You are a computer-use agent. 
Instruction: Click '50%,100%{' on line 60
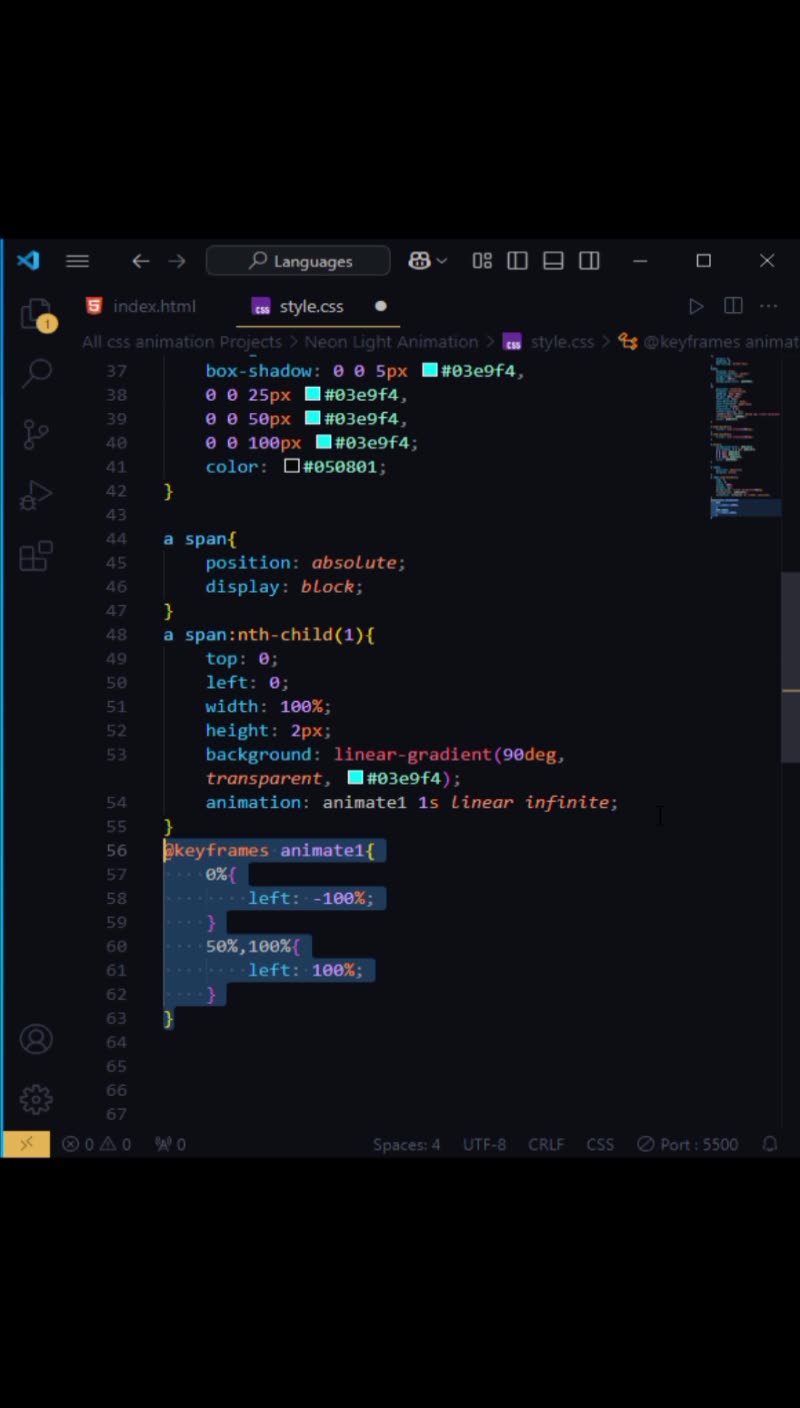pyautogui.click(x=253, y=946)
